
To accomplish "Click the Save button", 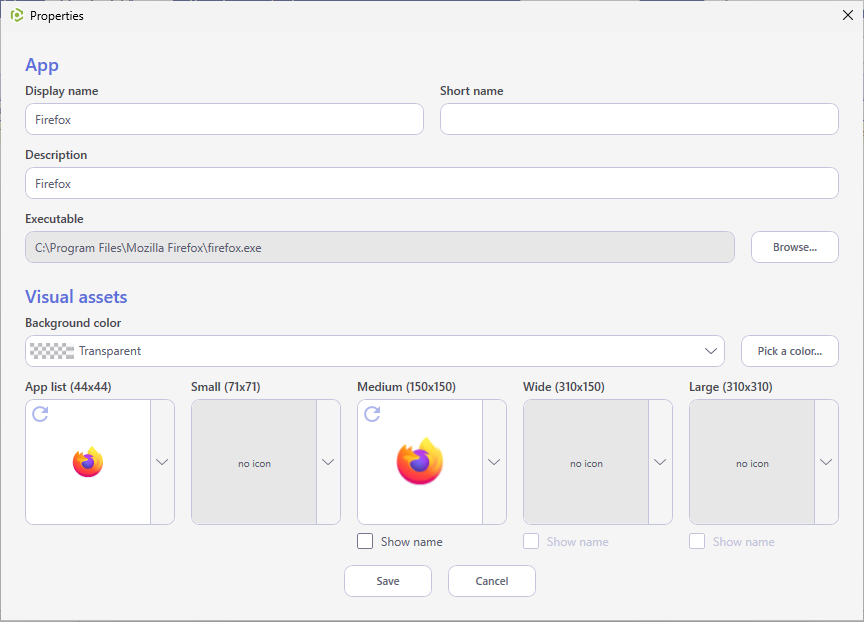I will [388, 581].
